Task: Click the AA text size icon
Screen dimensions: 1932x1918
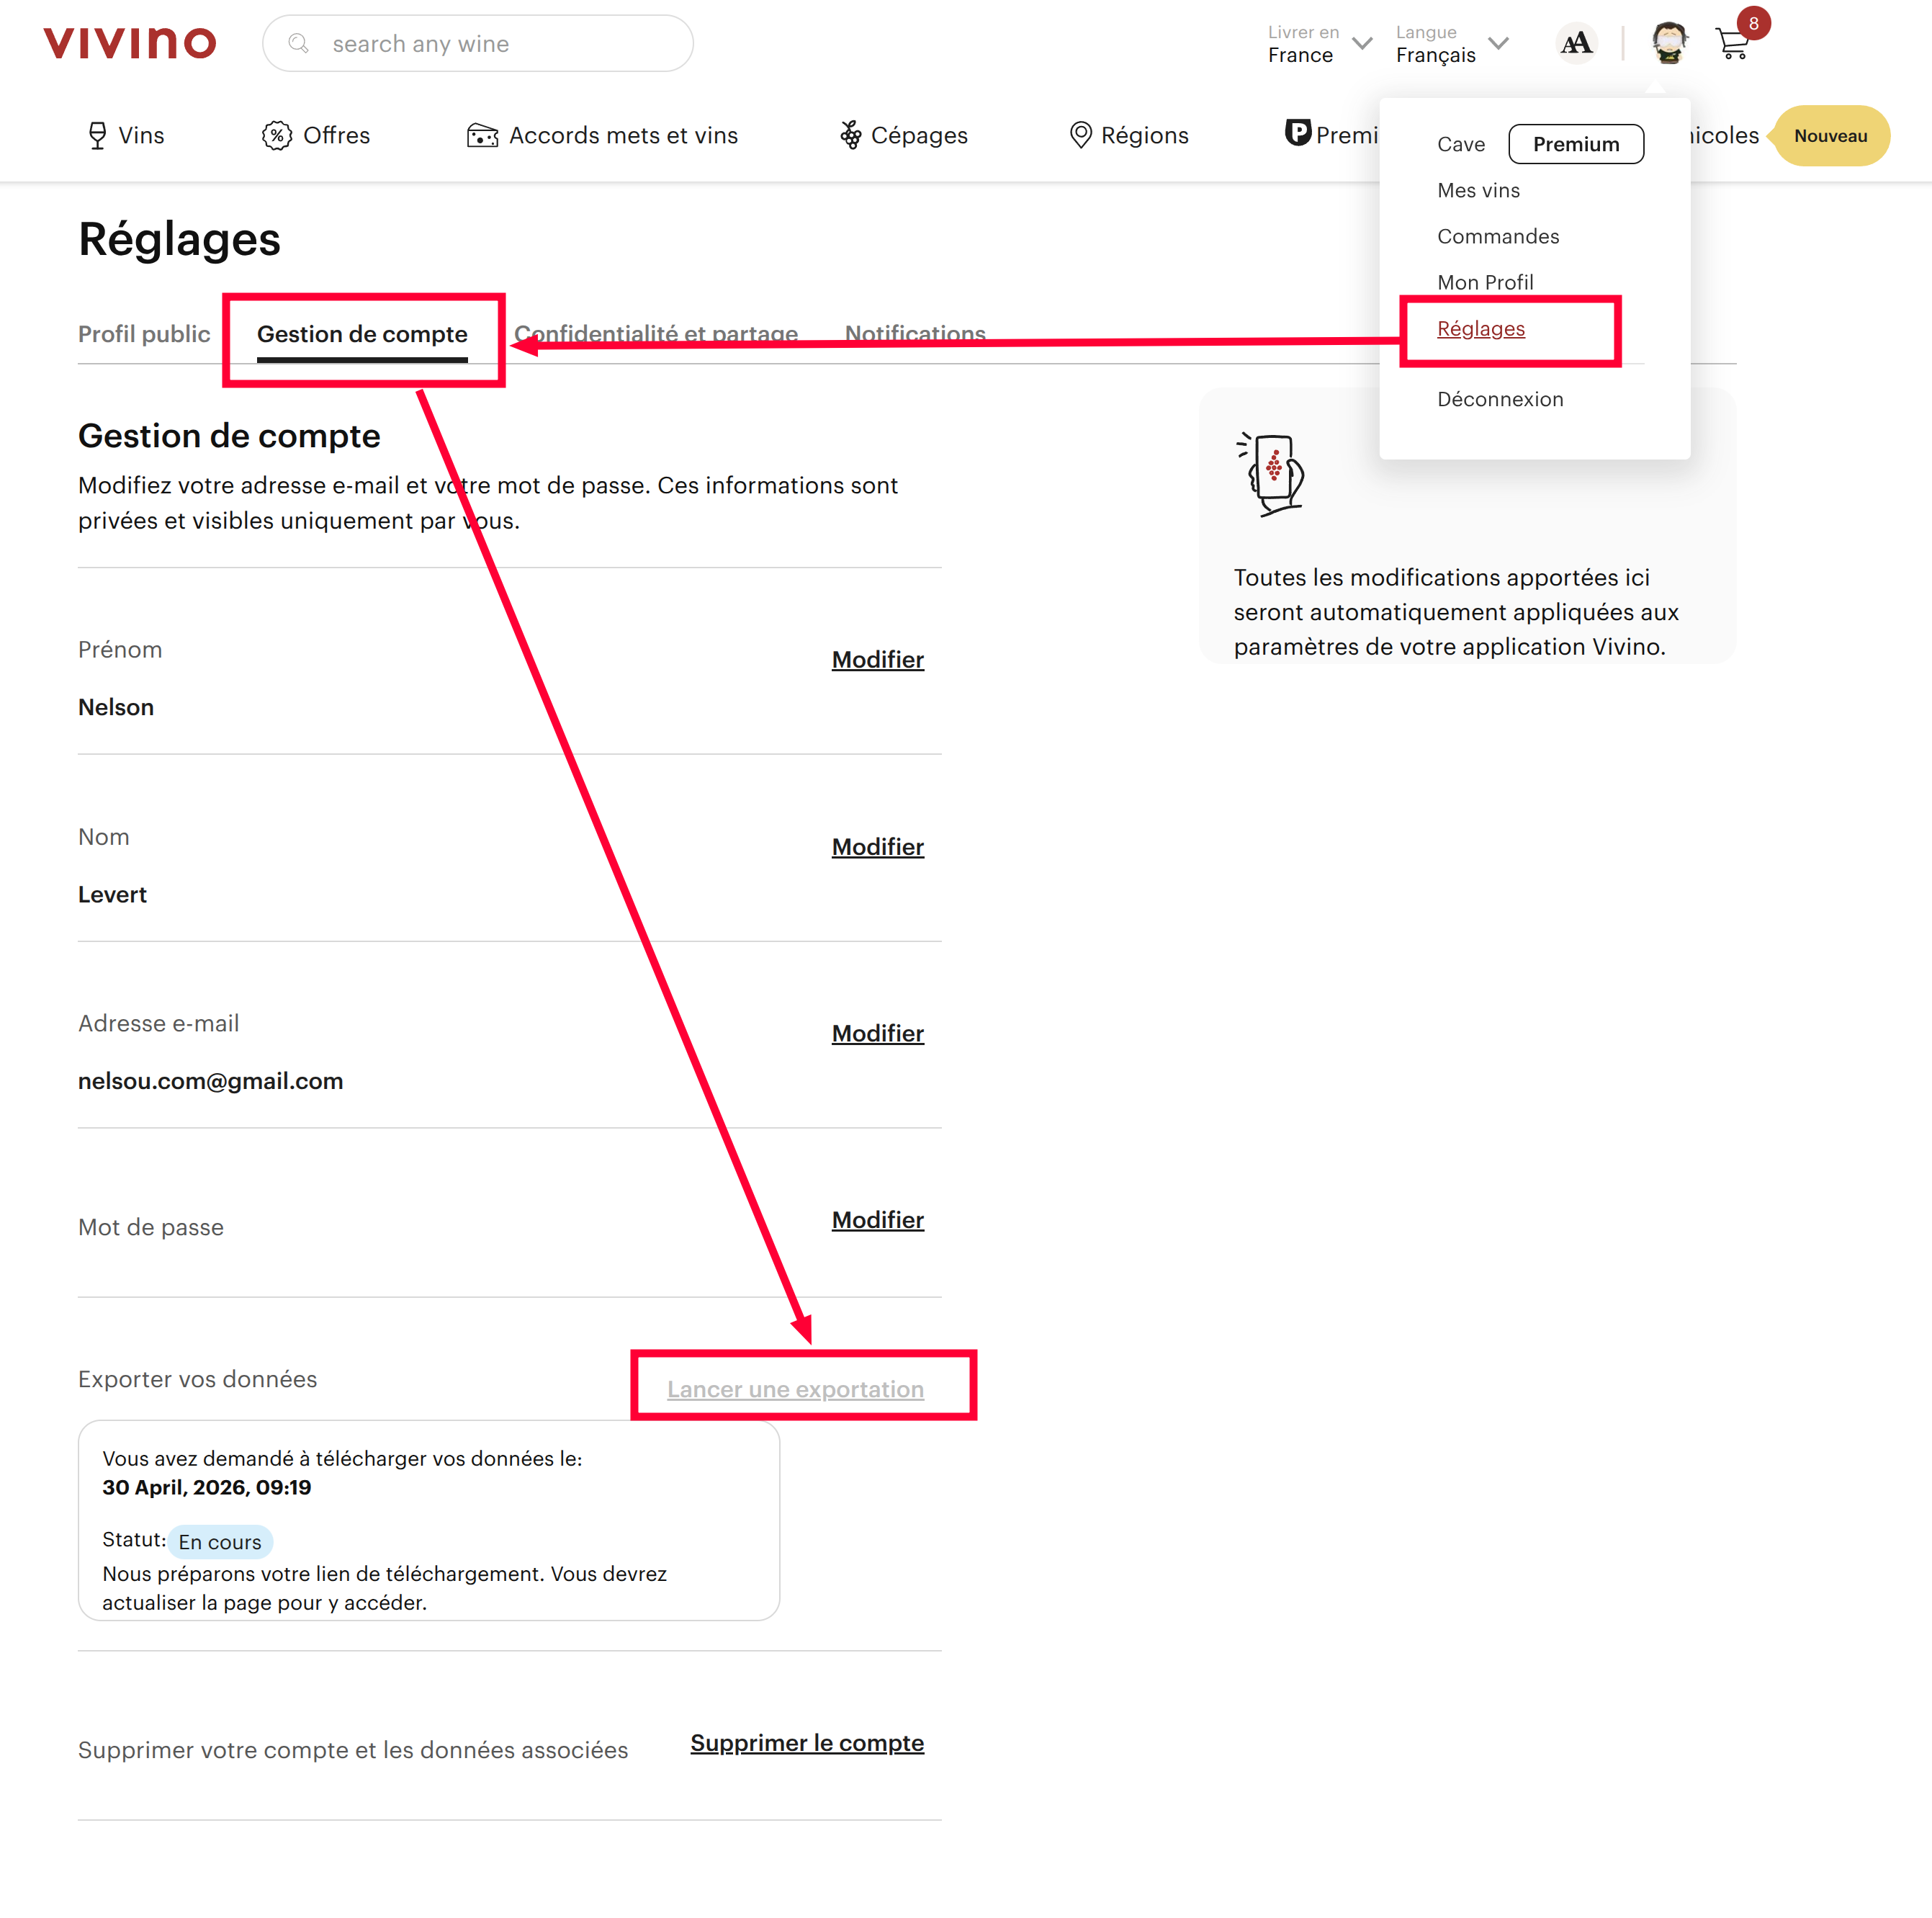Action: (1576, 43)
